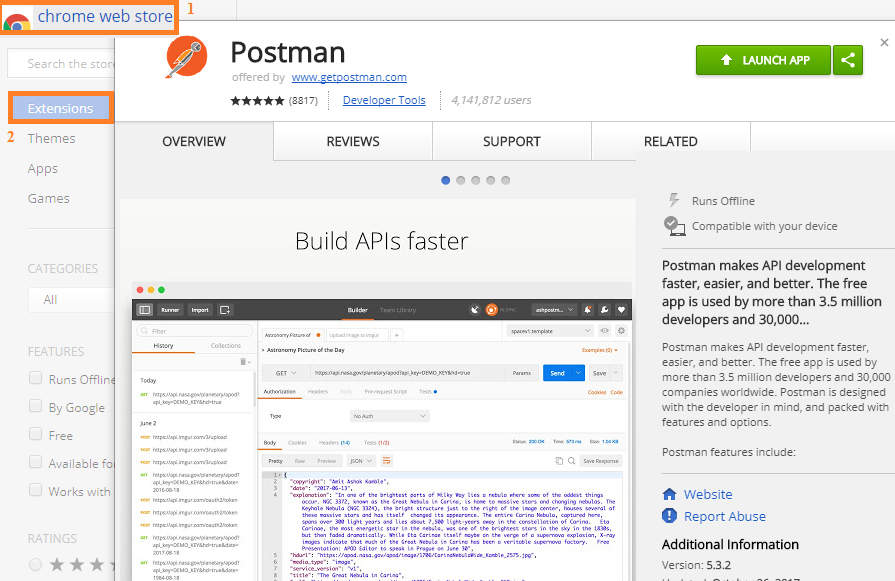Click the home icon beside Website
895x581 pixels.
670,494
